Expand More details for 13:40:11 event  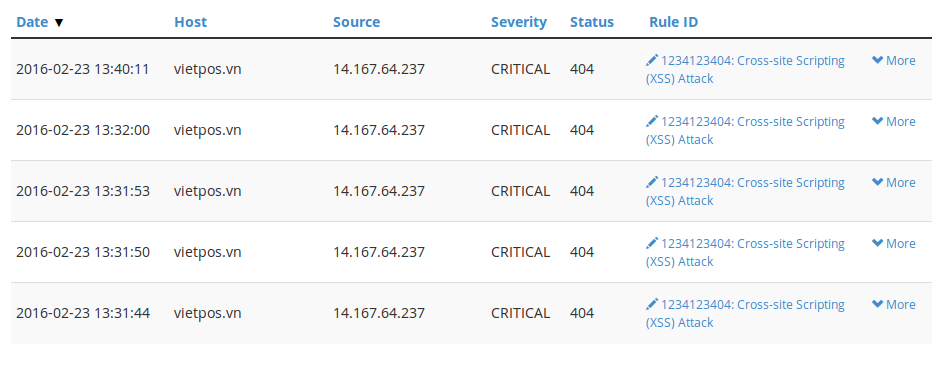893,61
